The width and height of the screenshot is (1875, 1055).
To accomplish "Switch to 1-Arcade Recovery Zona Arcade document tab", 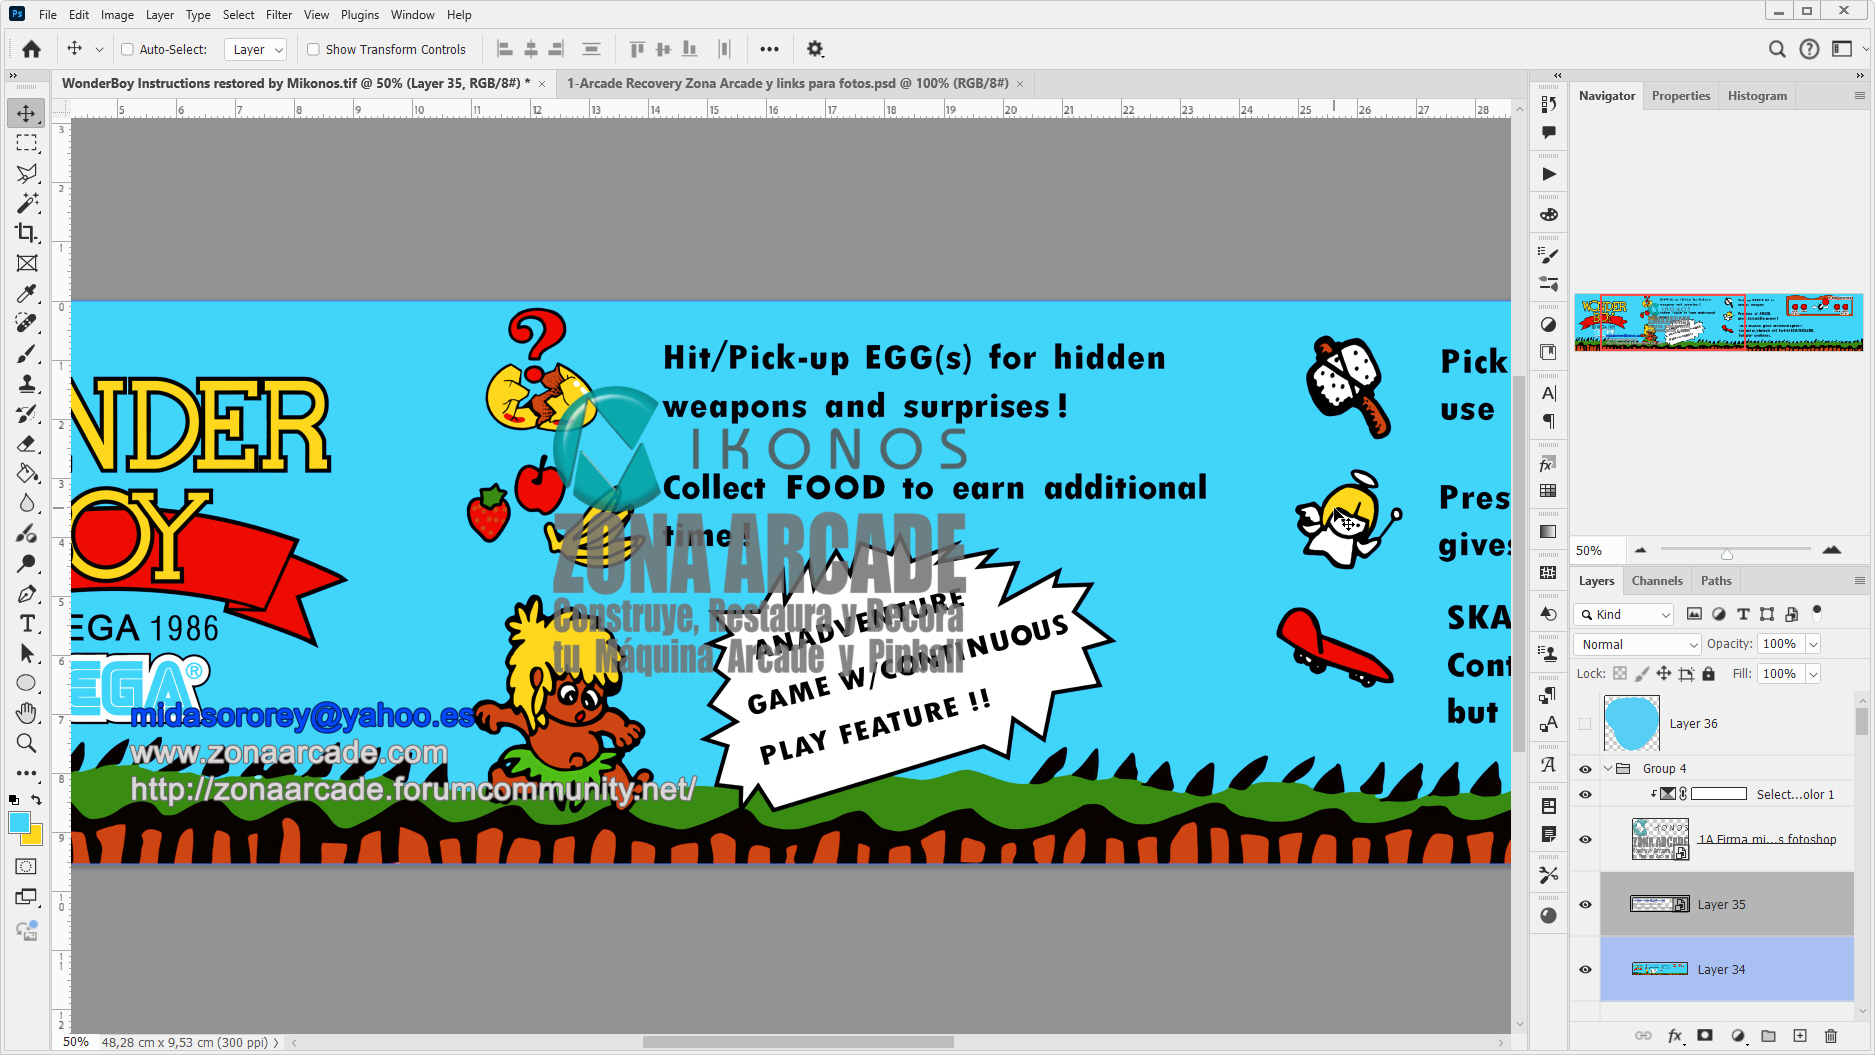I will [787, 83].
